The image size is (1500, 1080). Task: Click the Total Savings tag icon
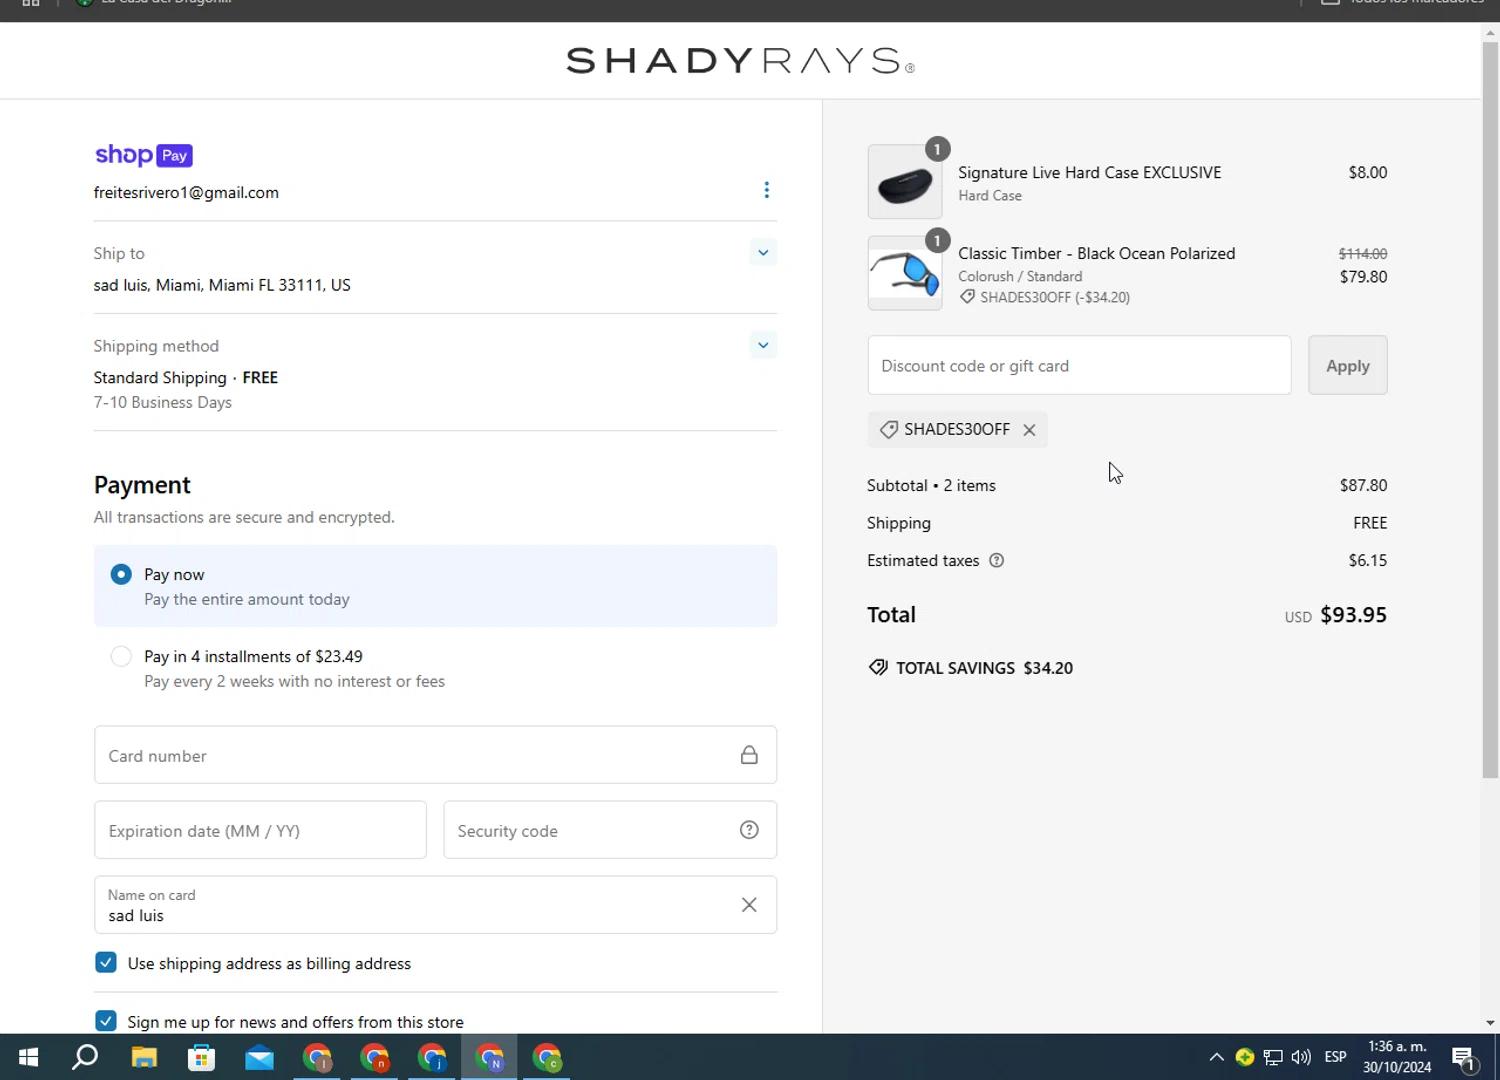coord(878,667)
